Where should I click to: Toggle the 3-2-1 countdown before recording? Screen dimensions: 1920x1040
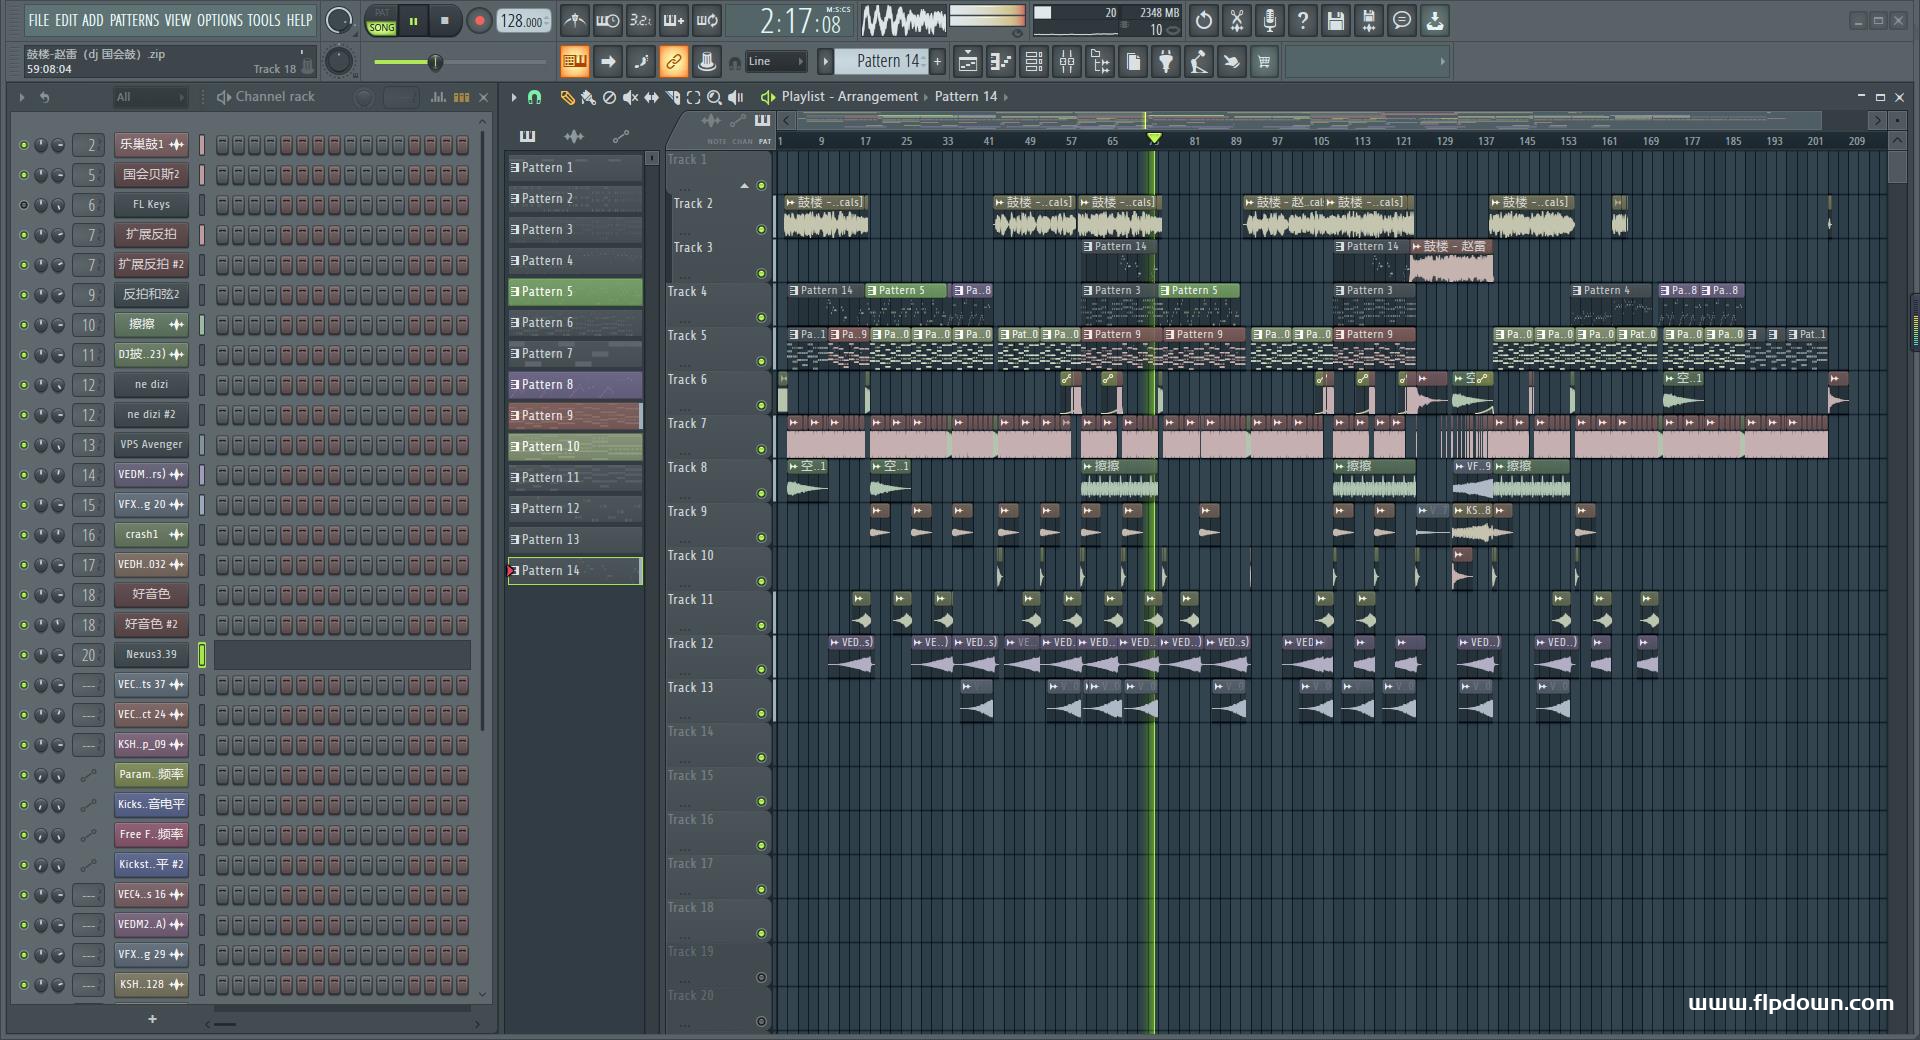[640, 20]
